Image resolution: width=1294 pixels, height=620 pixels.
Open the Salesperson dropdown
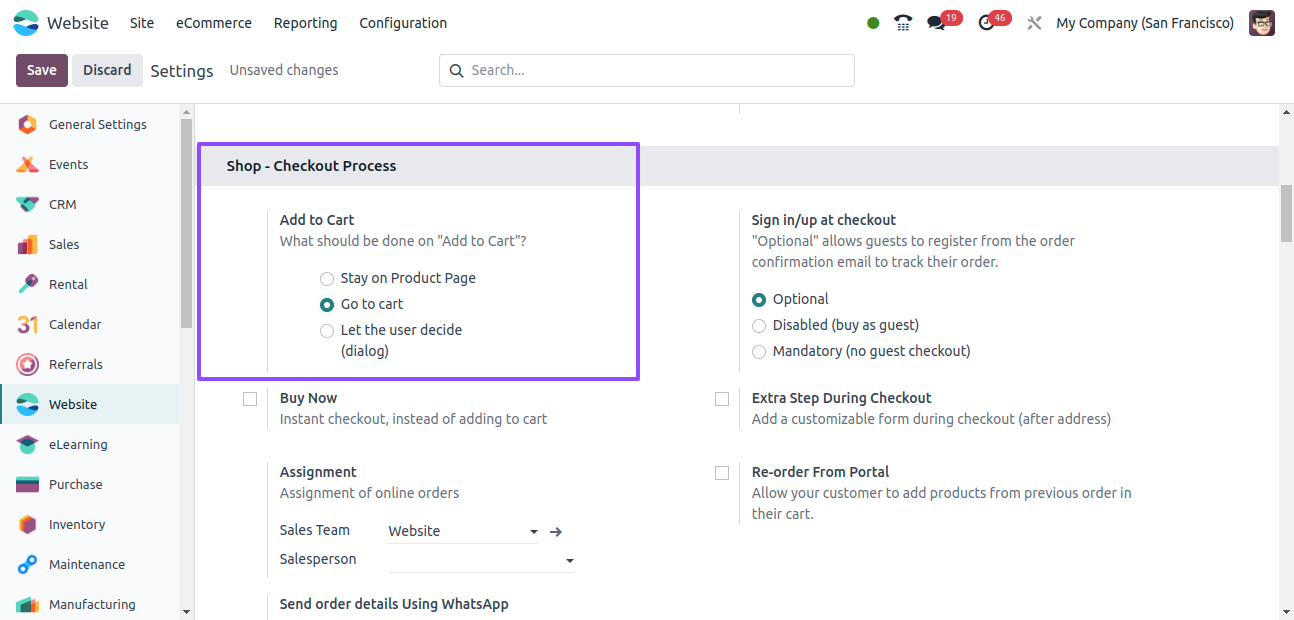[481, 560]
